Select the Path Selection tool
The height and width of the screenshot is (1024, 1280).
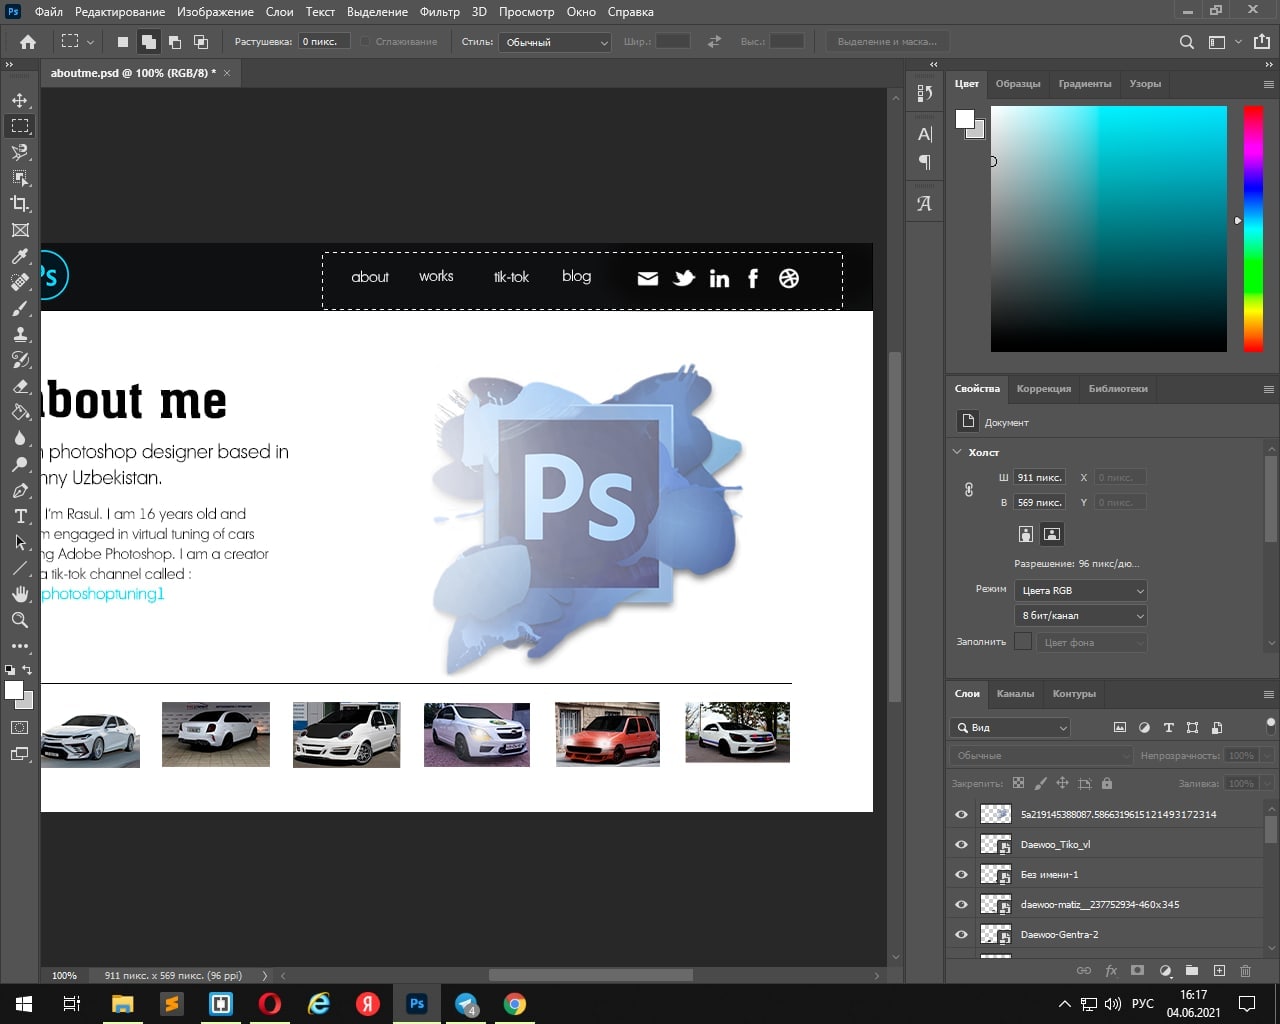click(x=20, y=542)
